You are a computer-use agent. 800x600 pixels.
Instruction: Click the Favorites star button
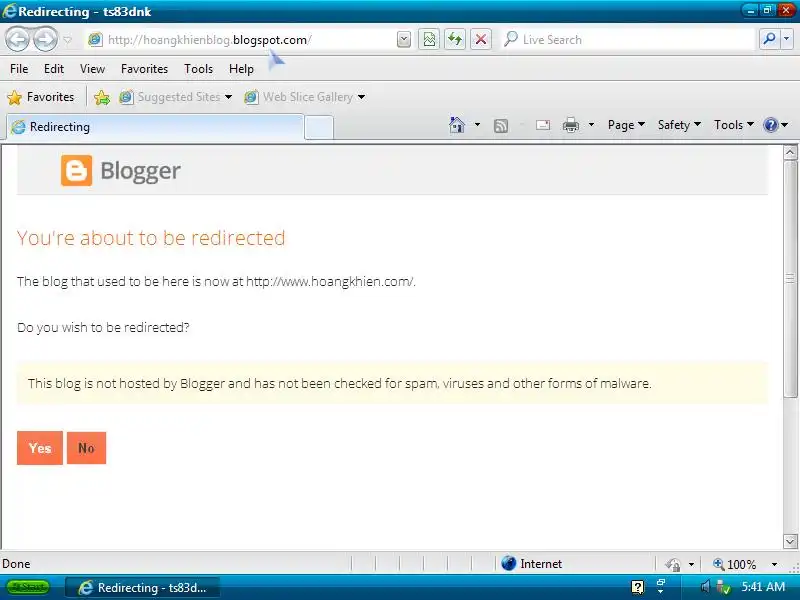41,97
